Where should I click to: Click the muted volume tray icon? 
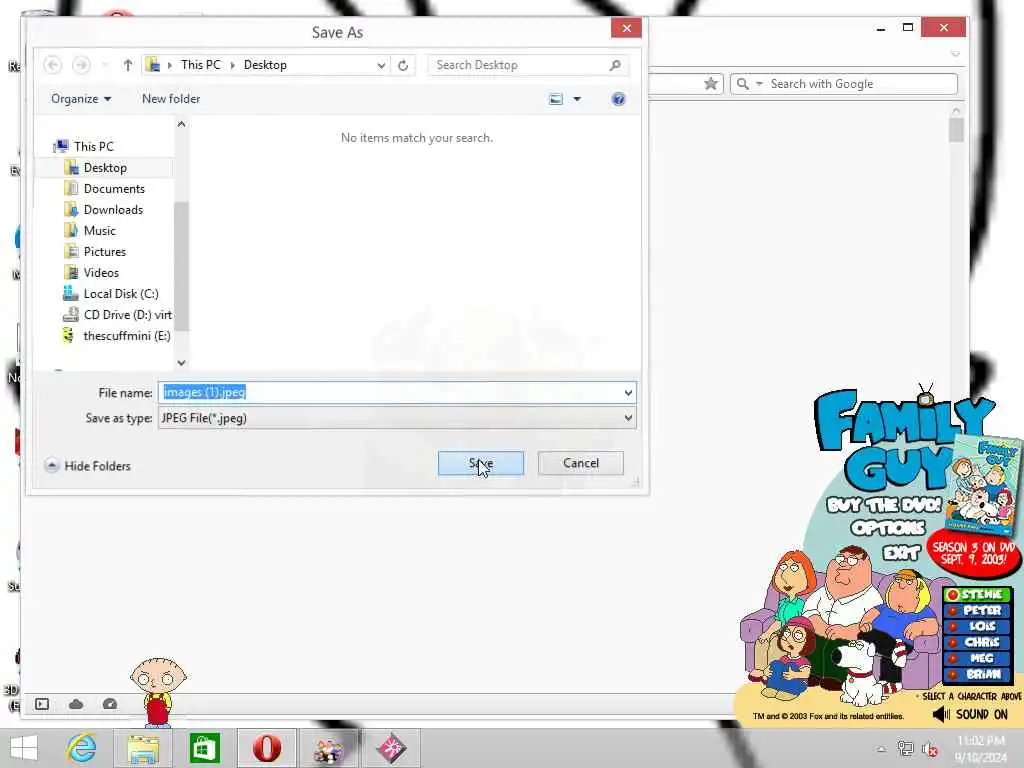[x=930, y=749]
